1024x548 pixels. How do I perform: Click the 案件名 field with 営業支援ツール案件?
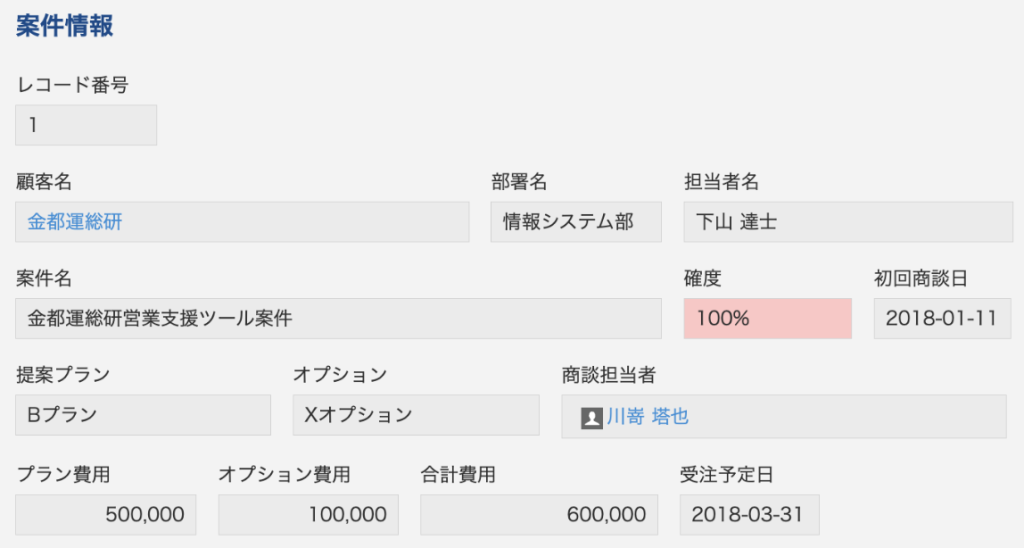coord(338,319)
